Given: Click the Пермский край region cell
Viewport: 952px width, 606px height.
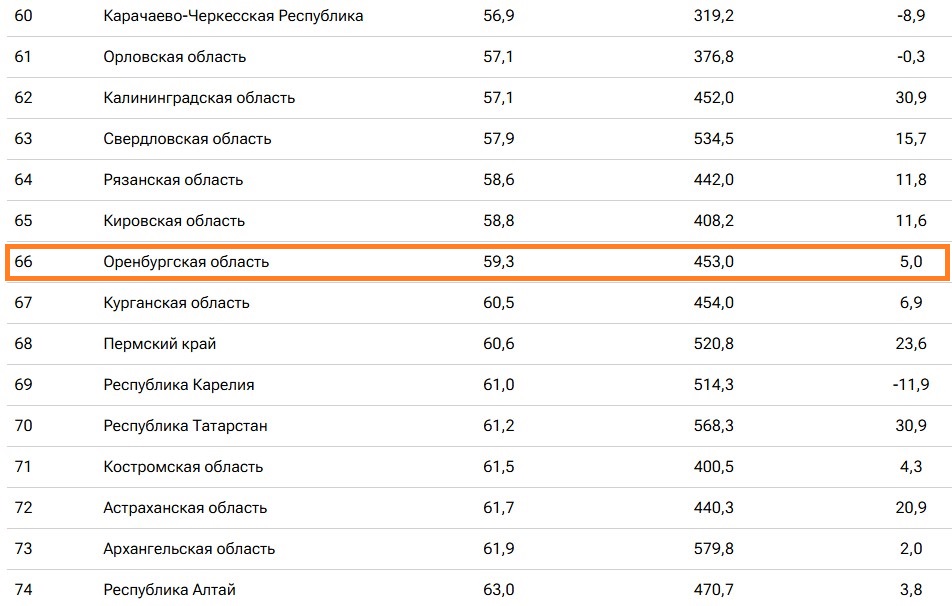Looking at the screenshot, I should pos(159,344).
